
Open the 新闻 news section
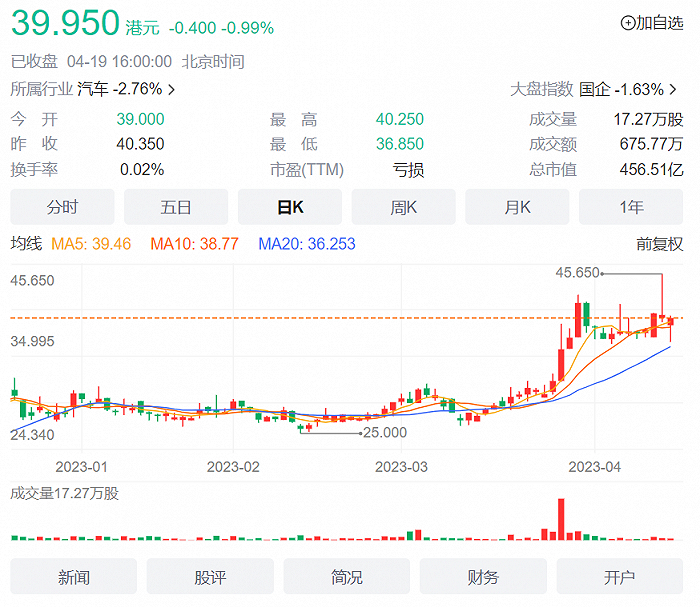click(x=74, y=577)
